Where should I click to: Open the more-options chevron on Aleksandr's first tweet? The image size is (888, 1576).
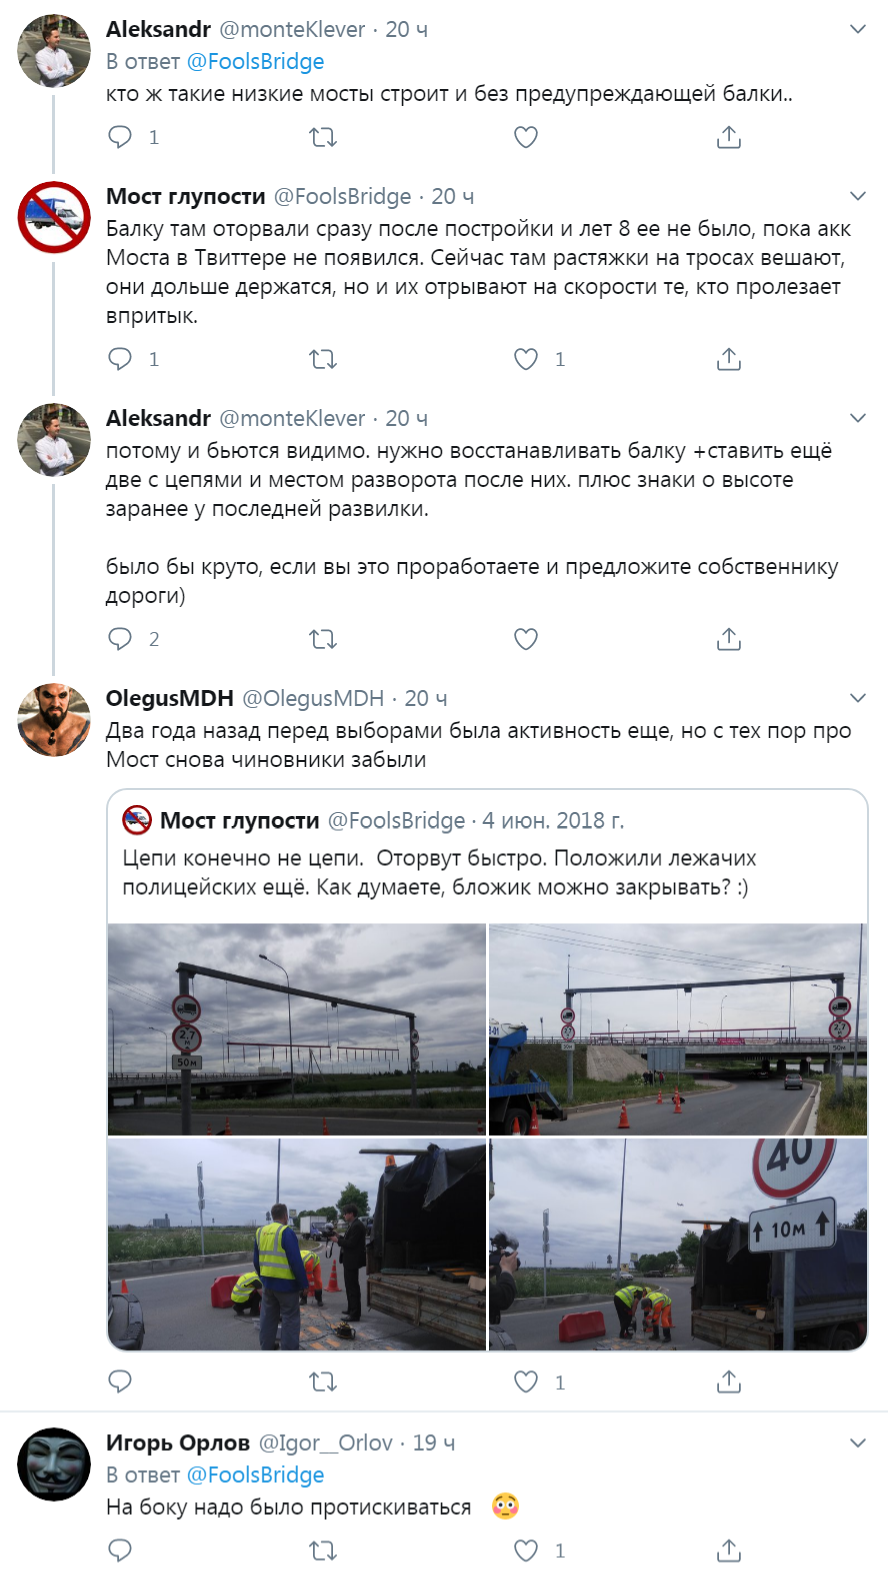[x=857, y=29]
